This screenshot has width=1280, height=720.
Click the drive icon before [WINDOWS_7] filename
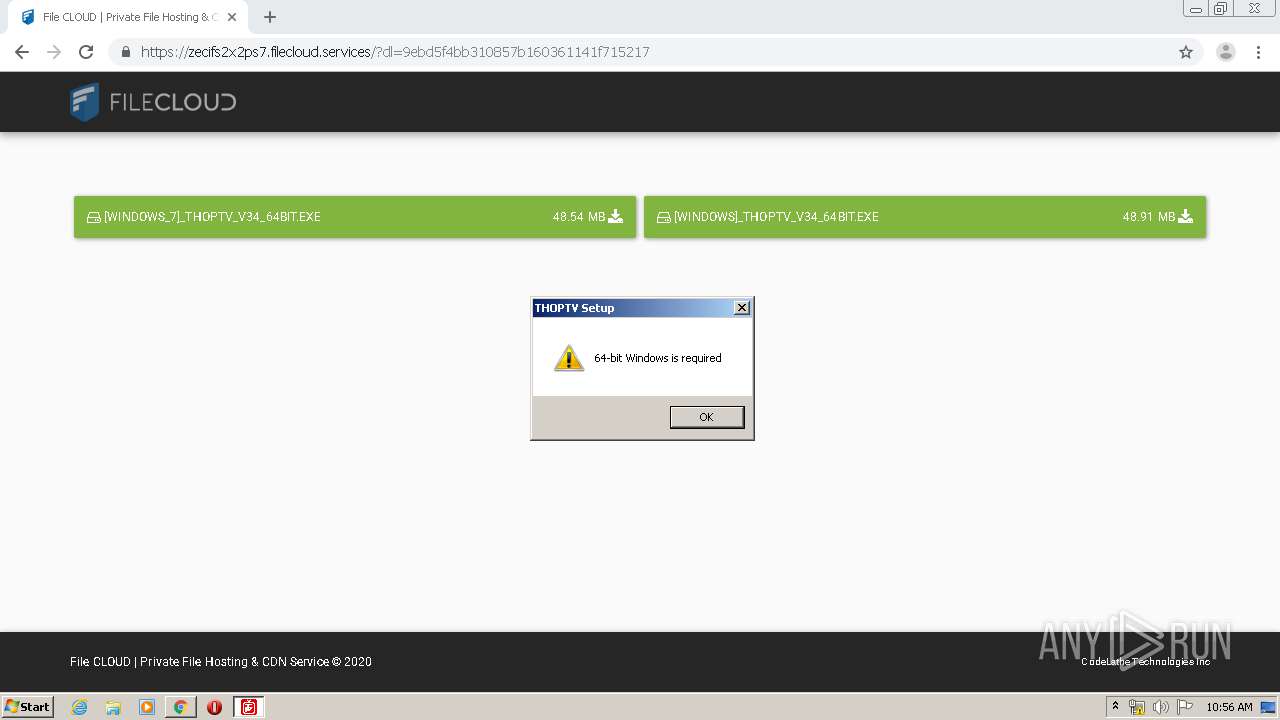point(94,217)
